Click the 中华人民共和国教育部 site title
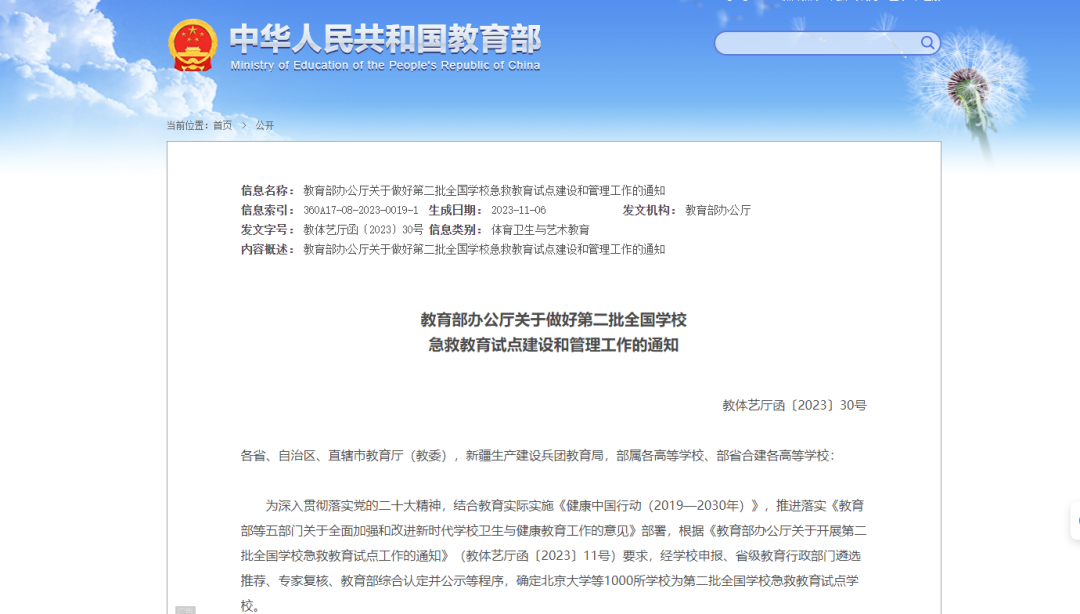Viewport: 1080px width, 614px height. pyautogui.click(x=385, y=38)
